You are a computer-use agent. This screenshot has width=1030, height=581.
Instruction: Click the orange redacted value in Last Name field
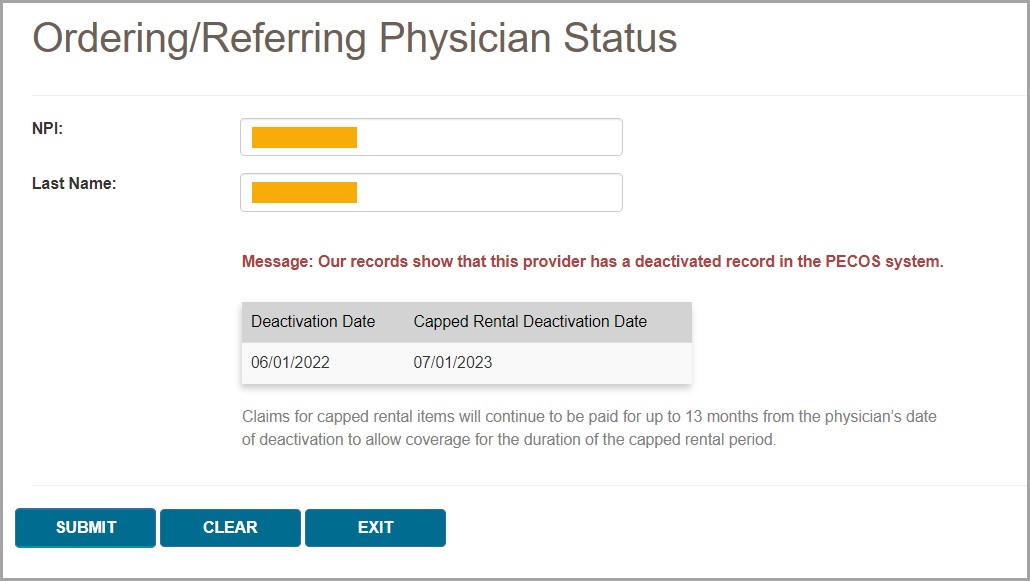(x=304, y=192)
